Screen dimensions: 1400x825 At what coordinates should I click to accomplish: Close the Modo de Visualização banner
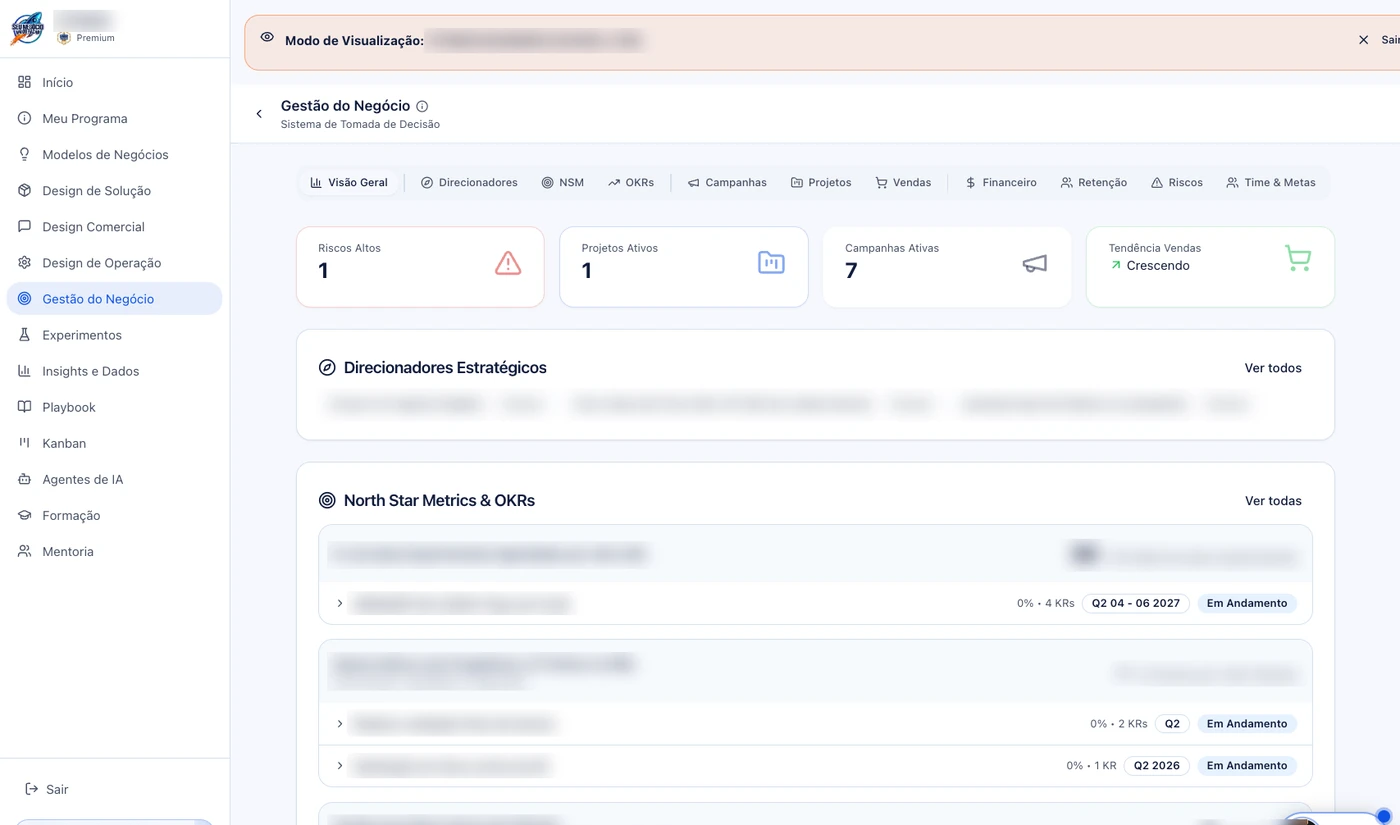pos(1363,40)
